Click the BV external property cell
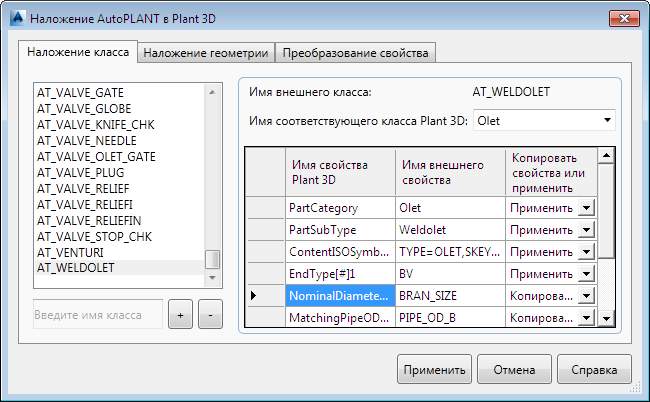Image resolution: width=650 pixels, height=402 pixels. point(450,274)
